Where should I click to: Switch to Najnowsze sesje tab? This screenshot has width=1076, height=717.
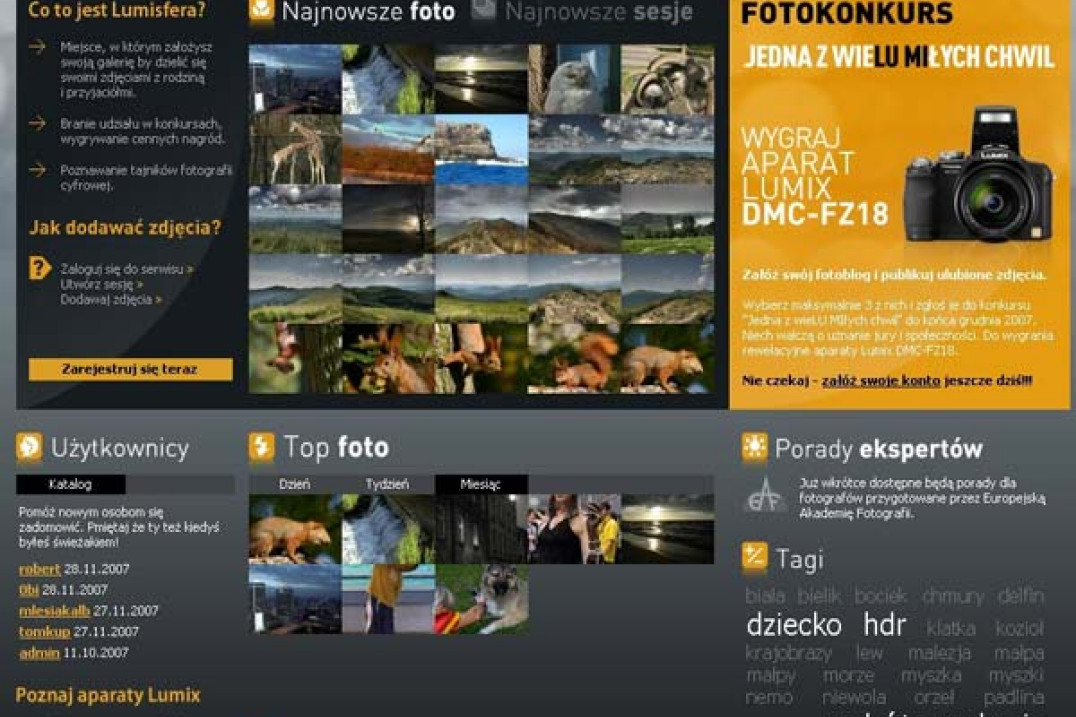[598, 12]
